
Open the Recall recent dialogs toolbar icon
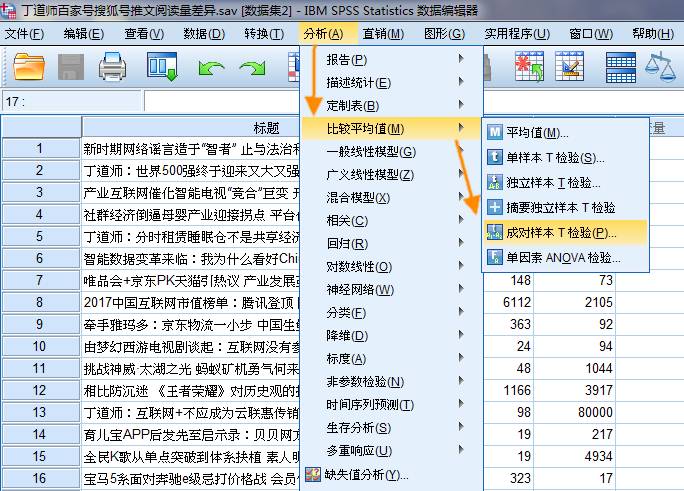(x=162, y=66)
